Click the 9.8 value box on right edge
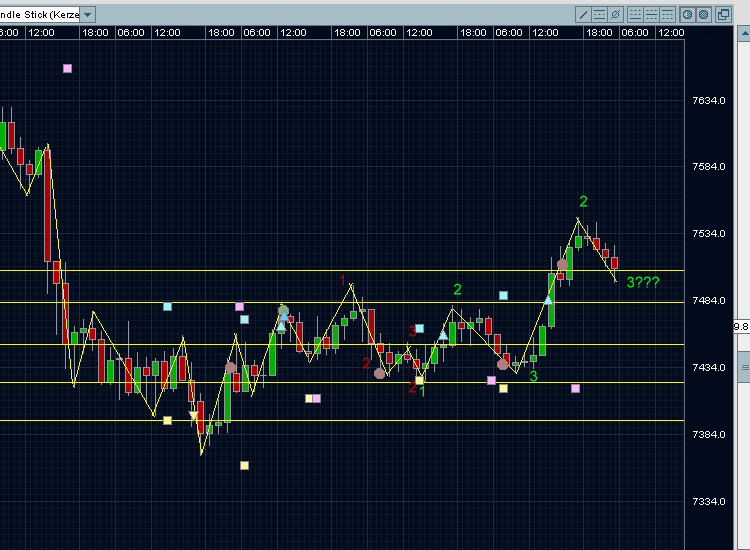The width and height of the screenshot is (750, 550). tap(741, 326)
